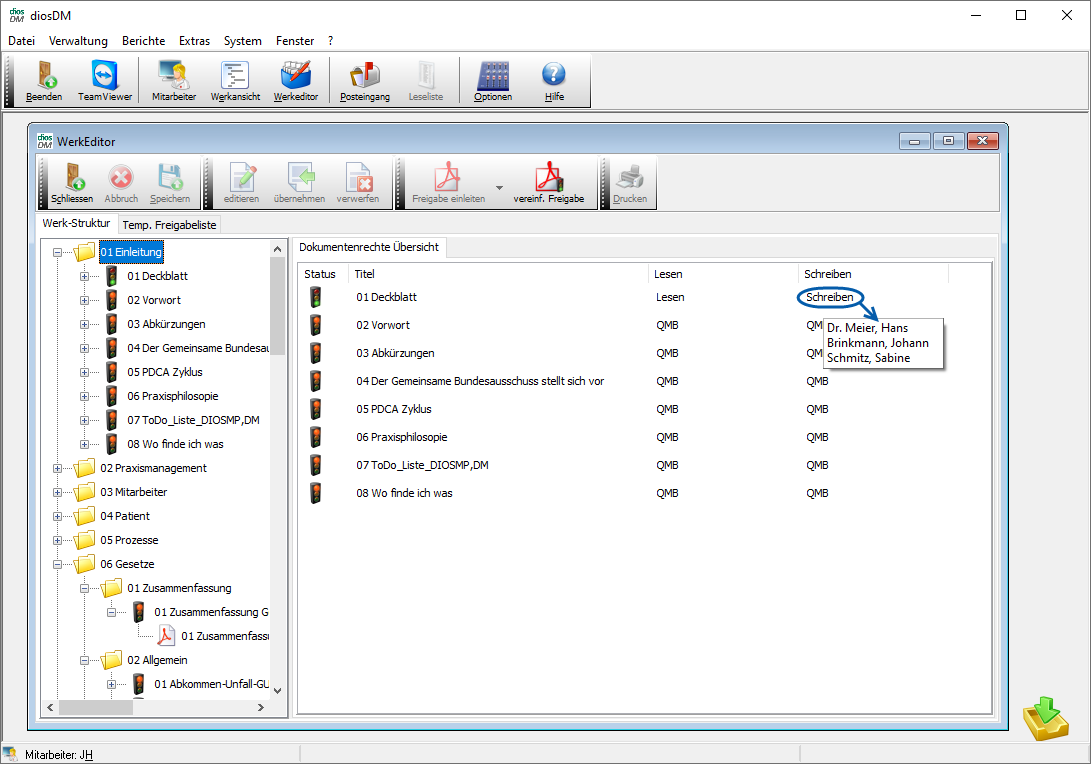This screenshot has height=764, width=1091.
Task: Open the Verwaltung menu
Action: [78, 41]
